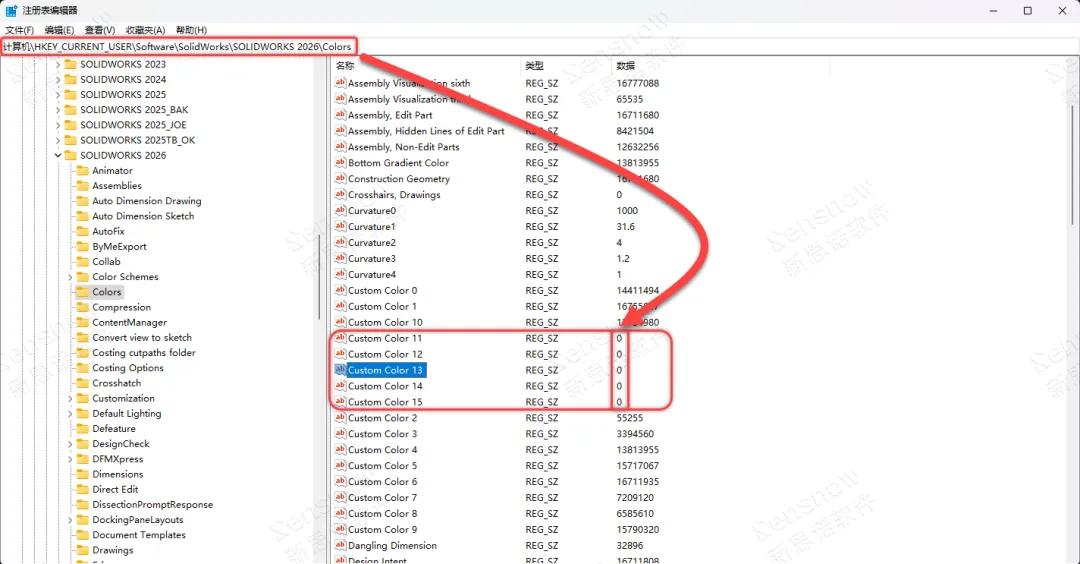
Task: Select the Custom Color 15 value
Action: (x=385, y=402)
